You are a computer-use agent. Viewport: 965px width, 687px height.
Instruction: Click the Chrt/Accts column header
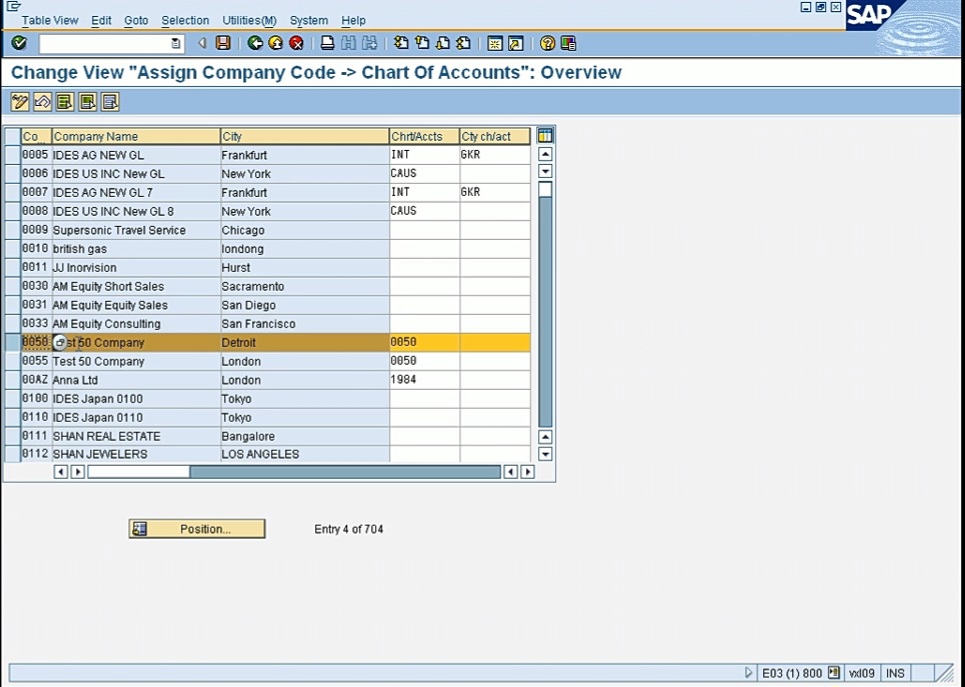424,136
